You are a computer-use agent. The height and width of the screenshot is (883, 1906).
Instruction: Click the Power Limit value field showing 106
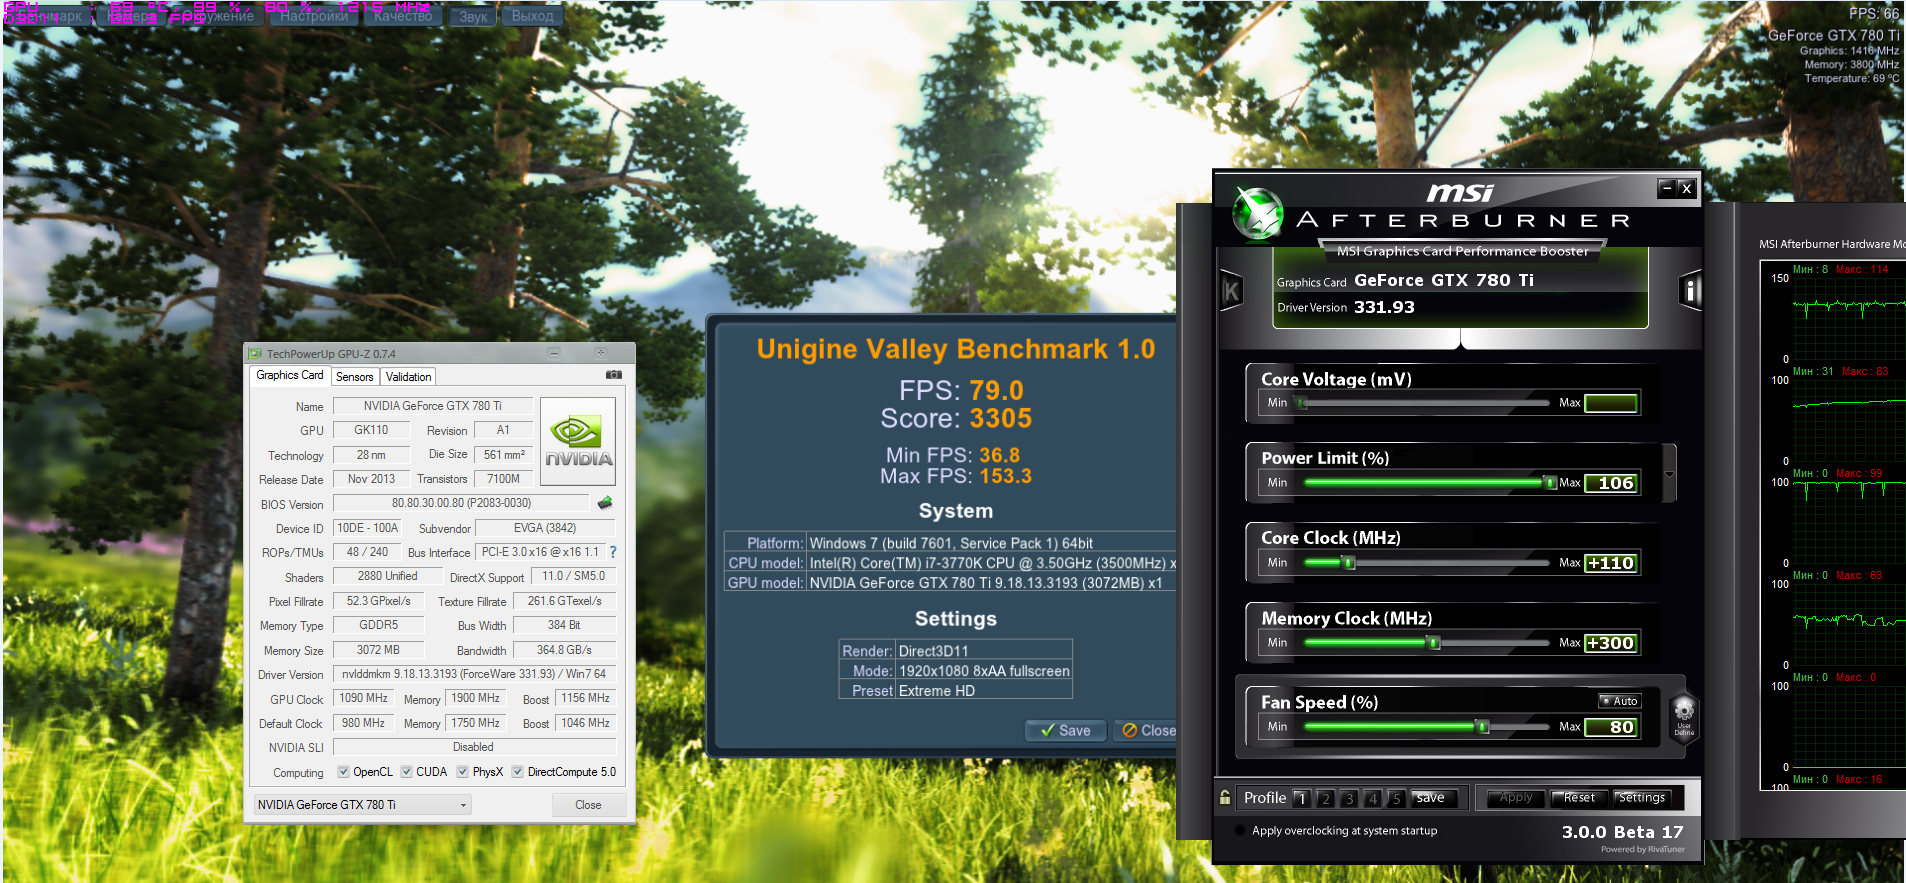[x=1611, y=483]
